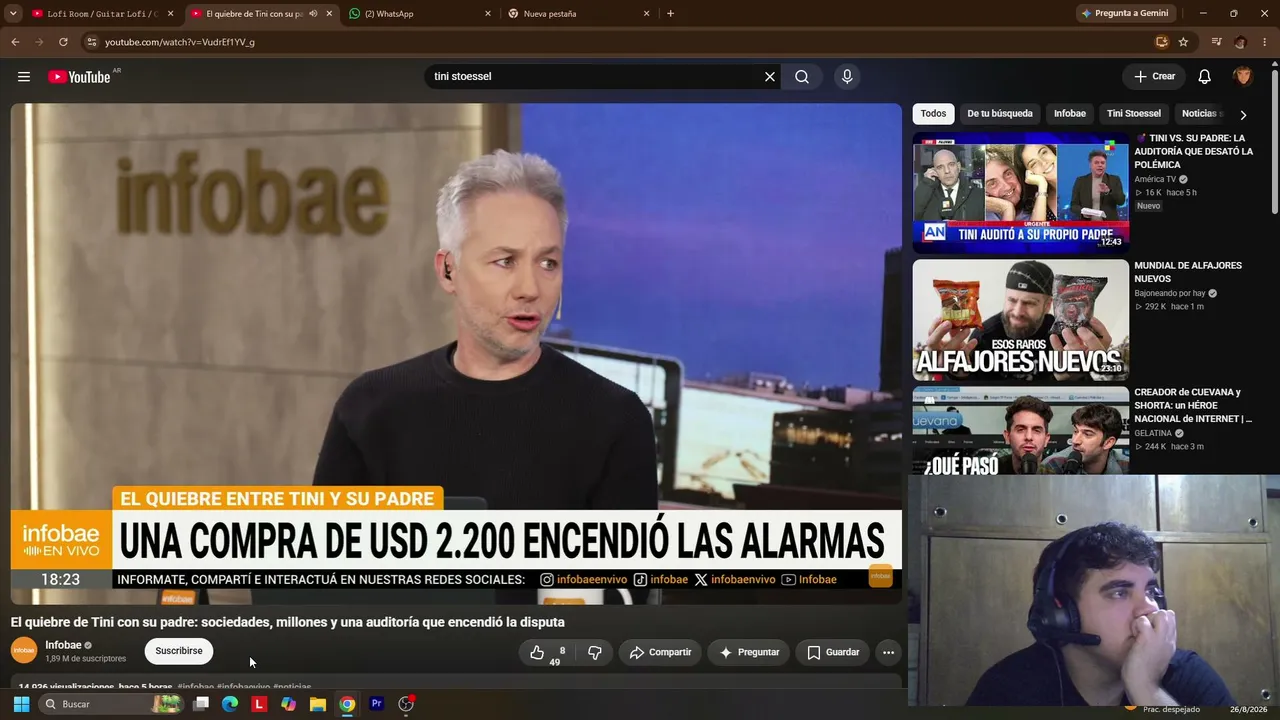Open the TINI VS. SU PADRE video thumbnail
The width and height of the screenshot is (1280, 720).
coord(1020,192)
